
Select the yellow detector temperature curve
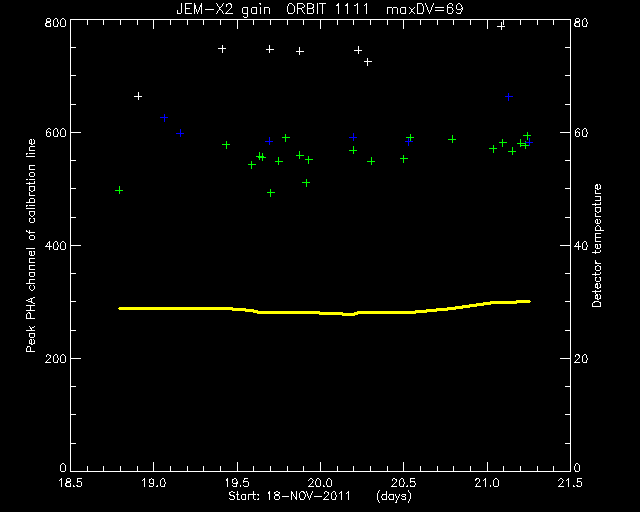324,309
